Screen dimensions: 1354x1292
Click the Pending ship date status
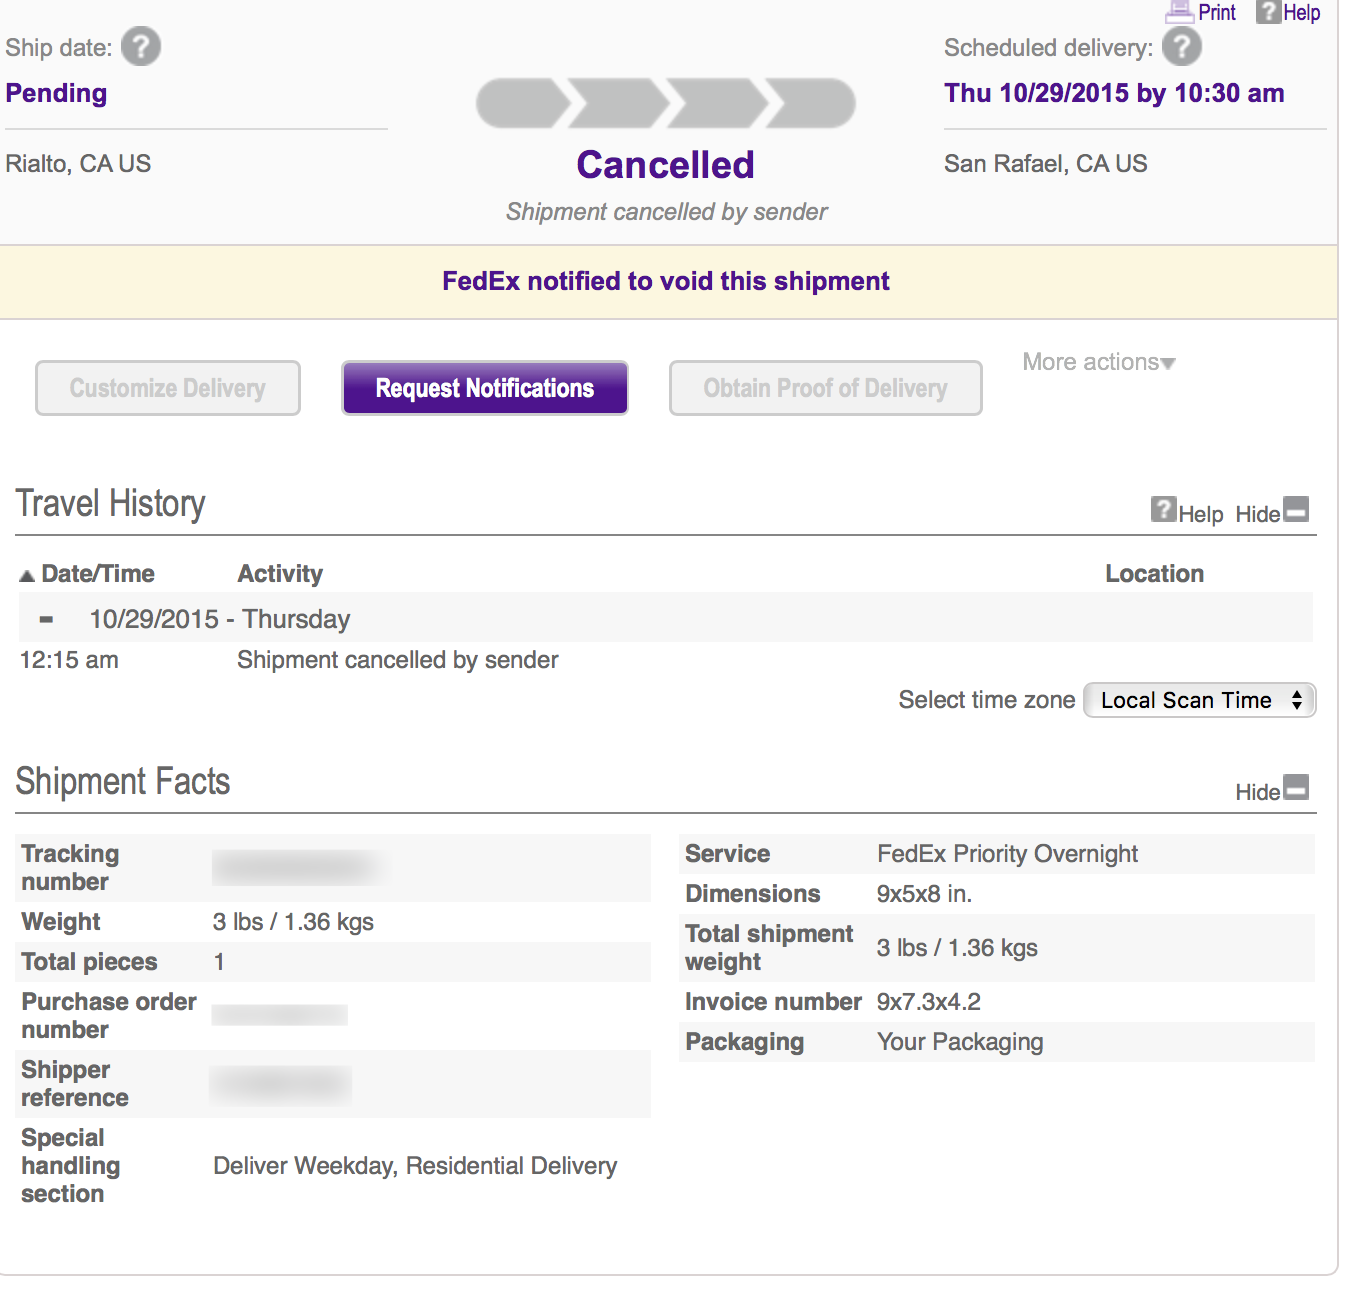click(x=56, y=93)
